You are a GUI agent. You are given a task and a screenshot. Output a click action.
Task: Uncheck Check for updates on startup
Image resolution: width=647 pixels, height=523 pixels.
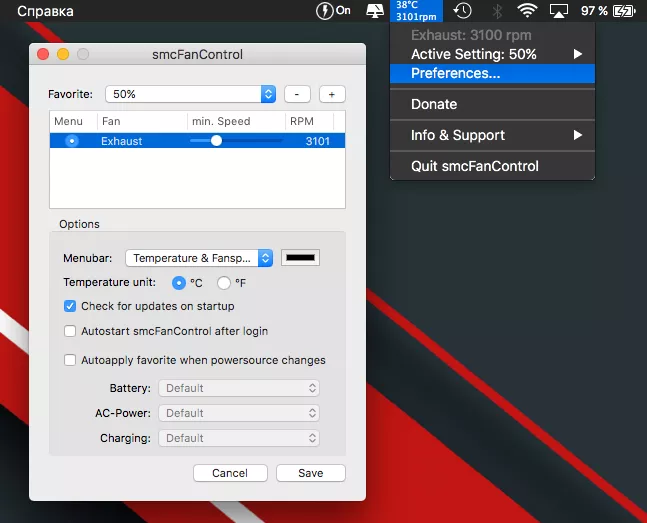(70, 306)
